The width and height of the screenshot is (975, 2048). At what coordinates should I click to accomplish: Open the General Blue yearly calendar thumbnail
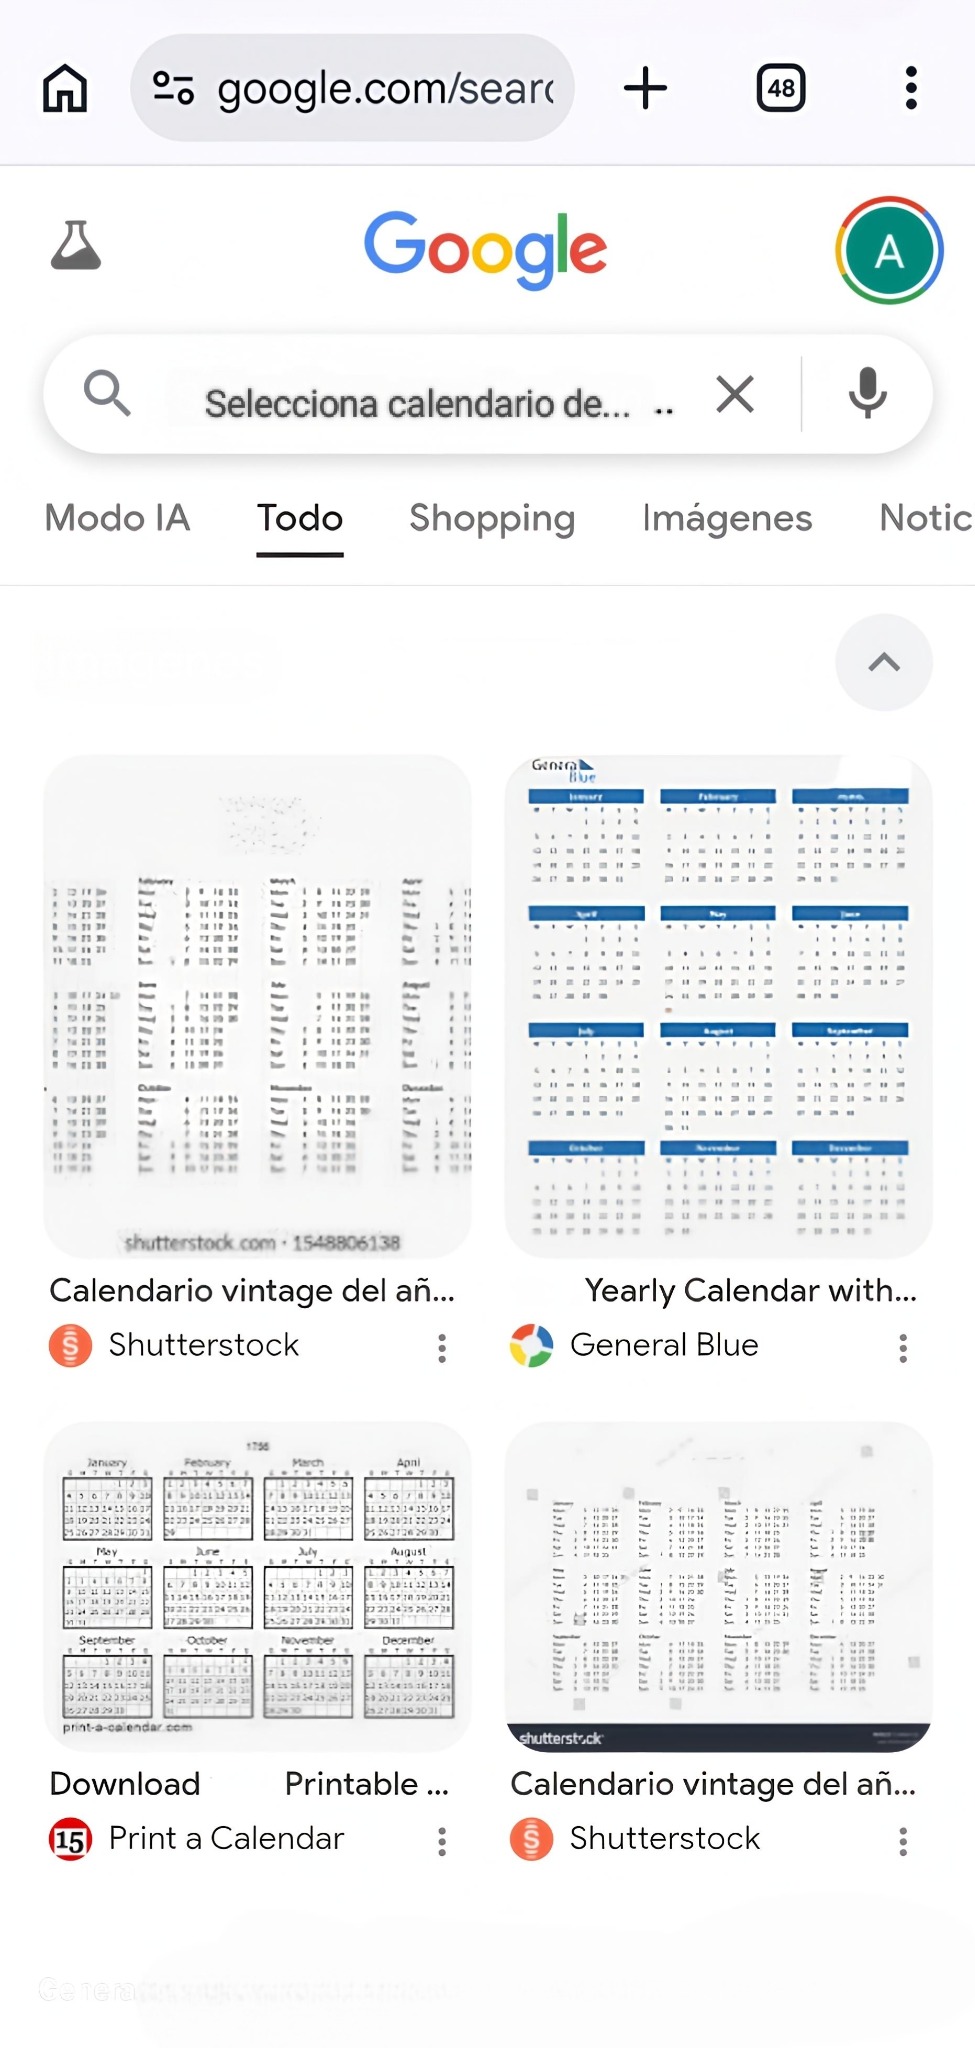tap(718, 1005)
